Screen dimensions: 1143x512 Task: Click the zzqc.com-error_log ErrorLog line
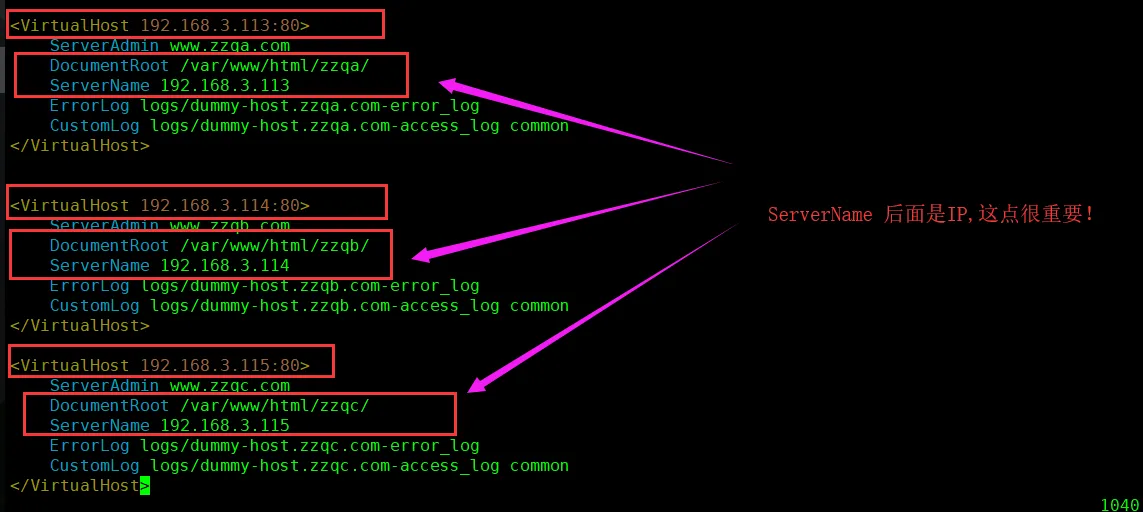click(x=265, y=446)
